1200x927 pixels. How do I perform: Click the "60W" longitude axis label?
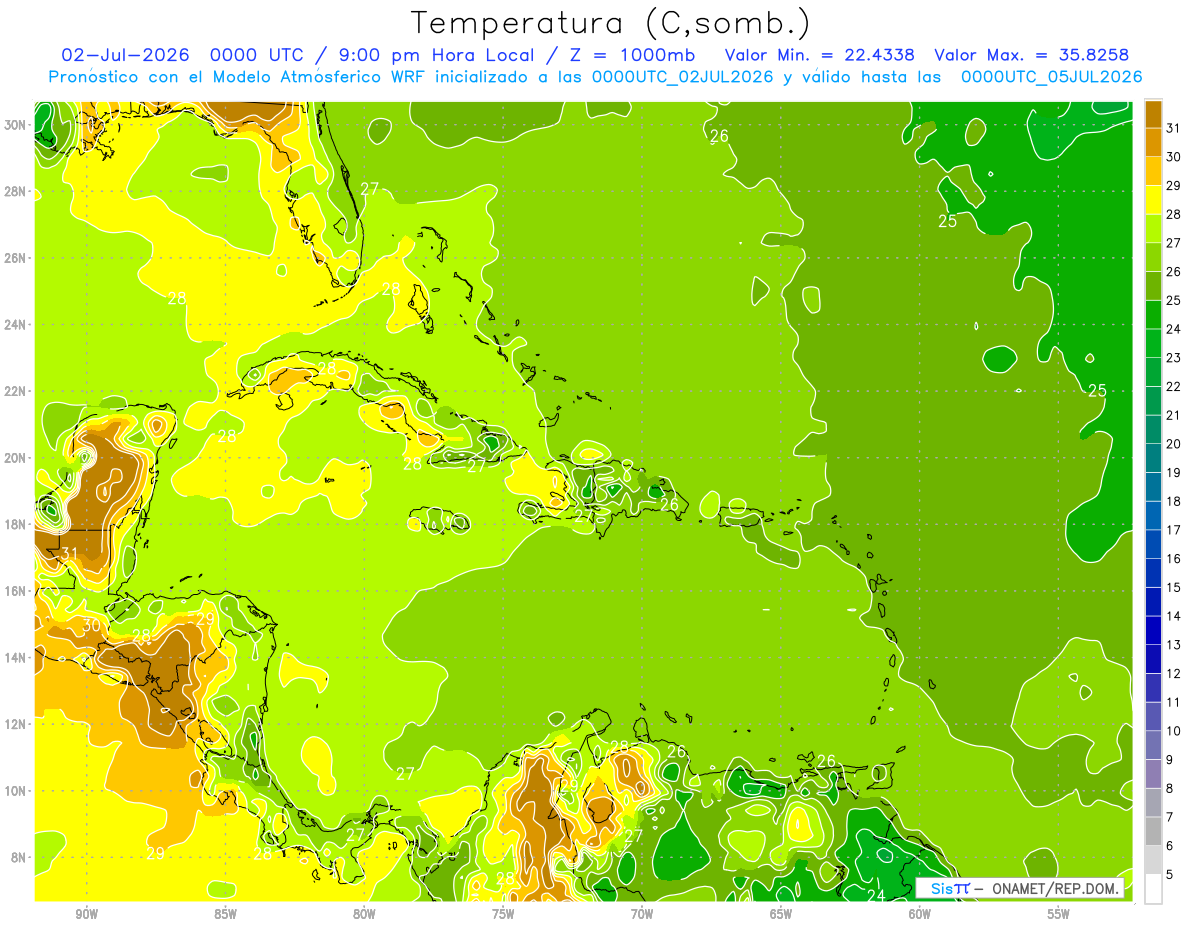pos(920,914)
